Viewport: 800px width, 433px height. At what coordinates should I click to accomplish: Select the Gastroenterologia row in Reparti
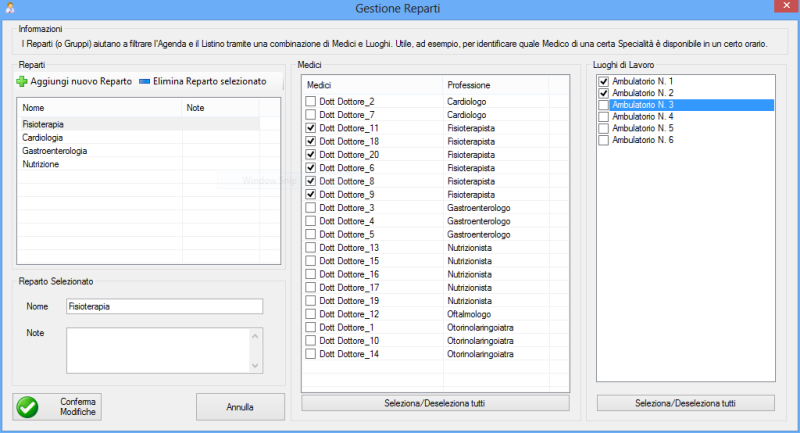pos(139,151)
